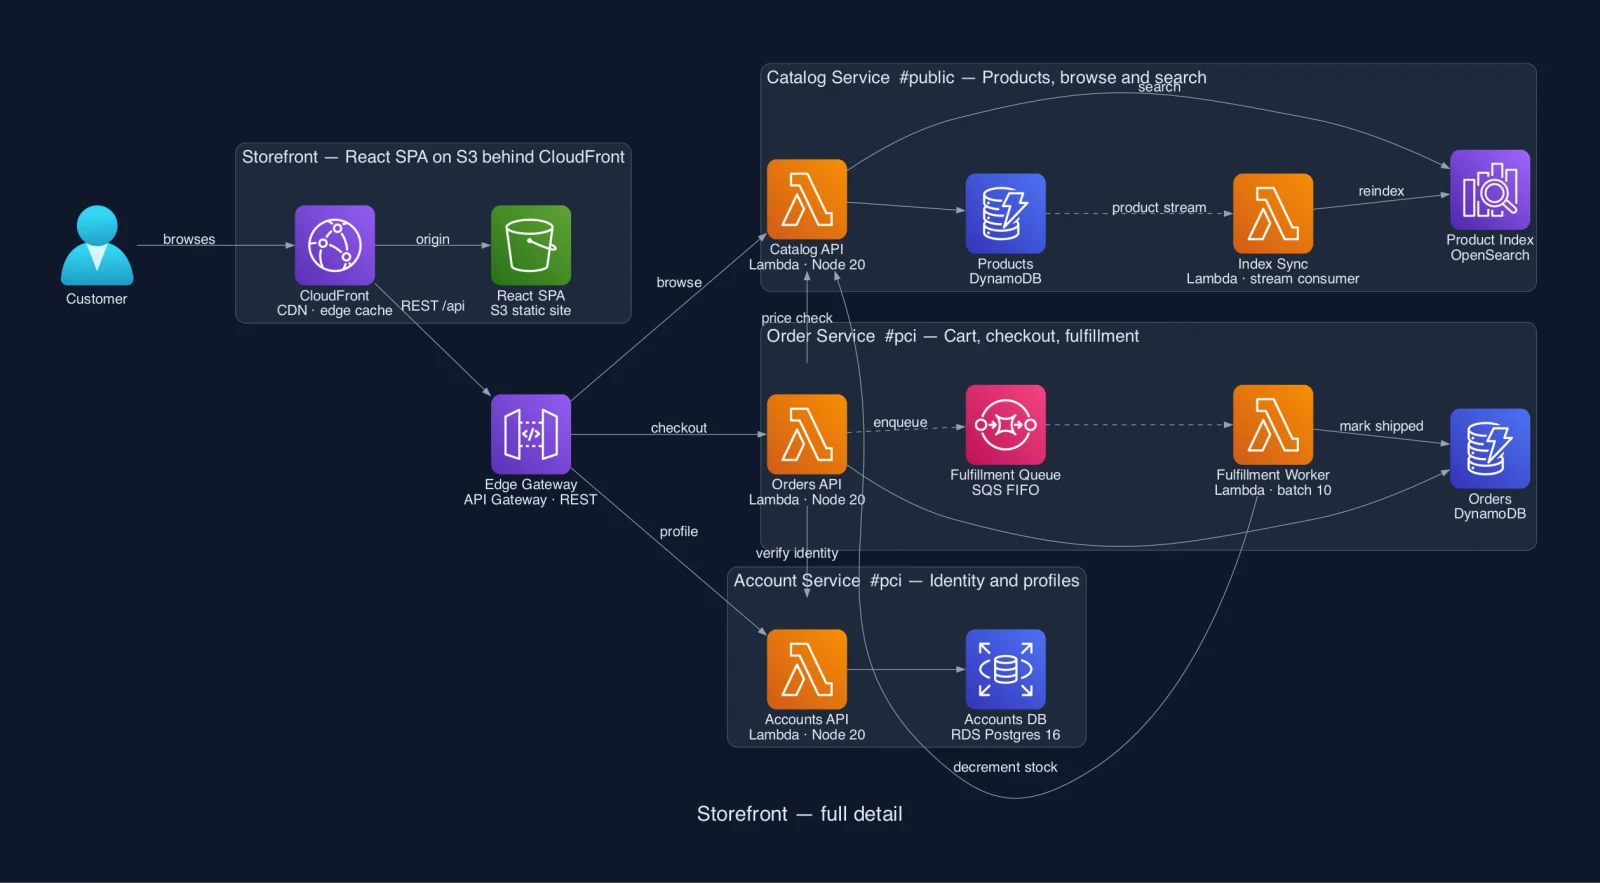Click the 'Customer' node label

click(x=97, y=299)
